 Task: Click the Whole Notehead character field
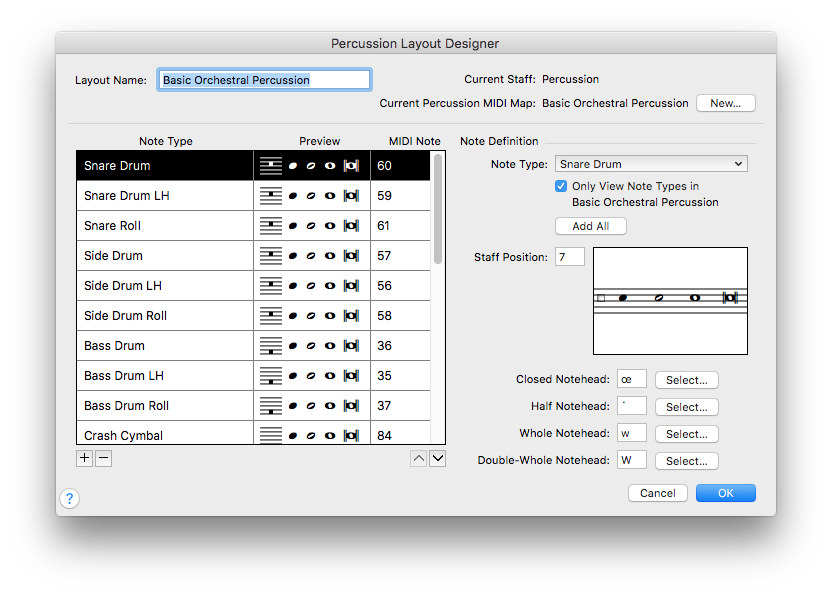[x=631, y=433]
